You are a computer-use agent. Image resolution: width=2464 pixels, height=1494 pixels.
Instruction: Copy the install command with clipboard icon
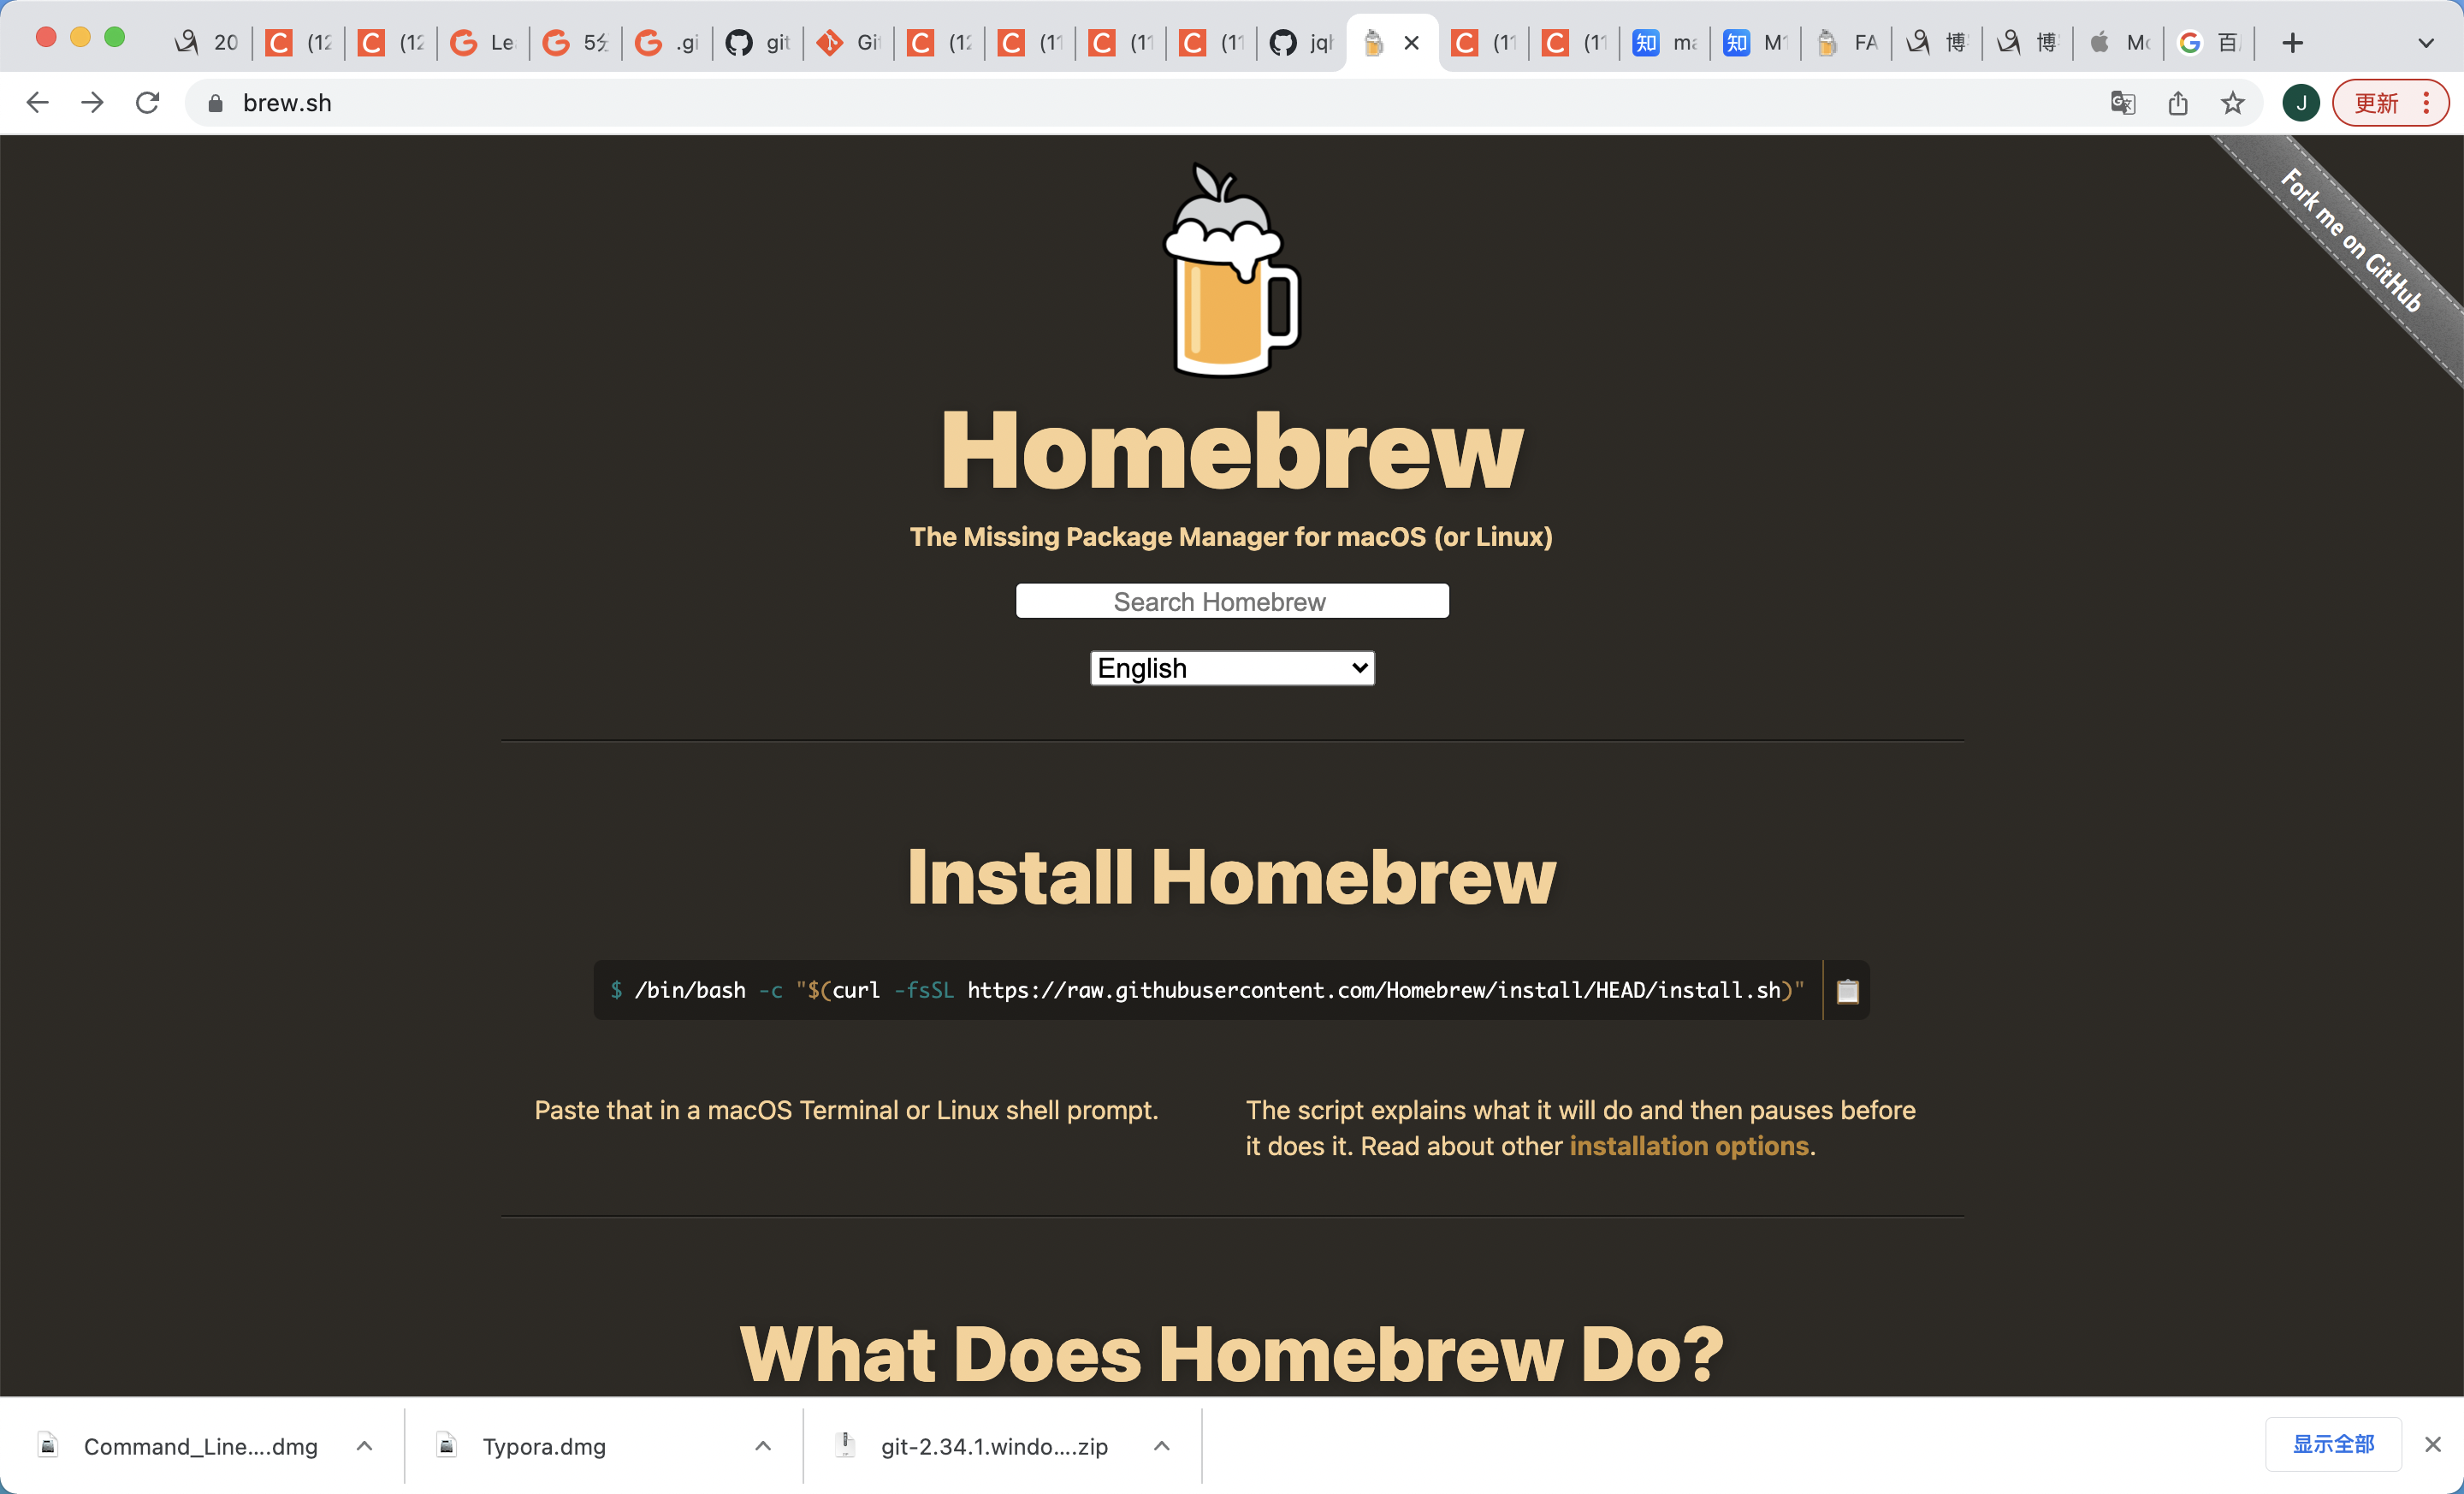click(x=1847, y=990)
